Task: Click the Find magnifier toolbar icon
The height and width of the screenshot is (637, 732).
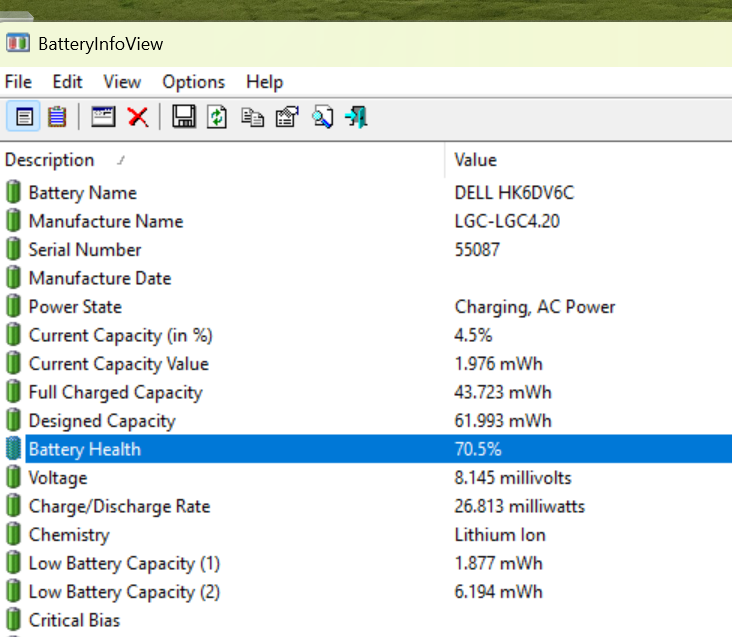Action: 323,117
